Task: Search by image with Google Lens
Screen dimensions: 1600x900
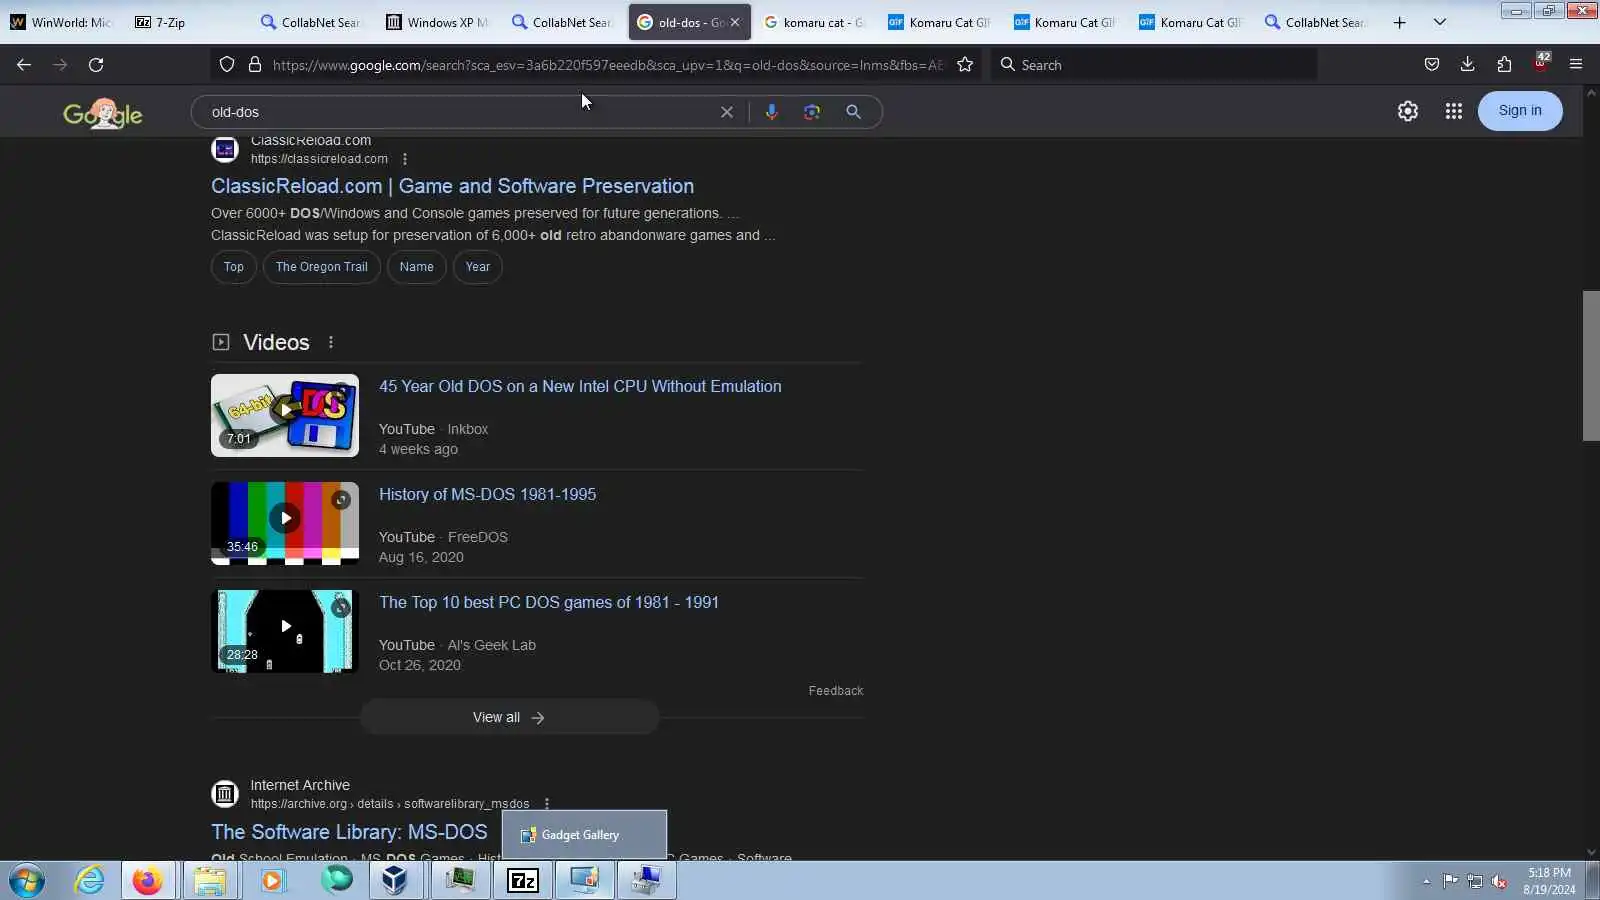Action: point(812,112)
